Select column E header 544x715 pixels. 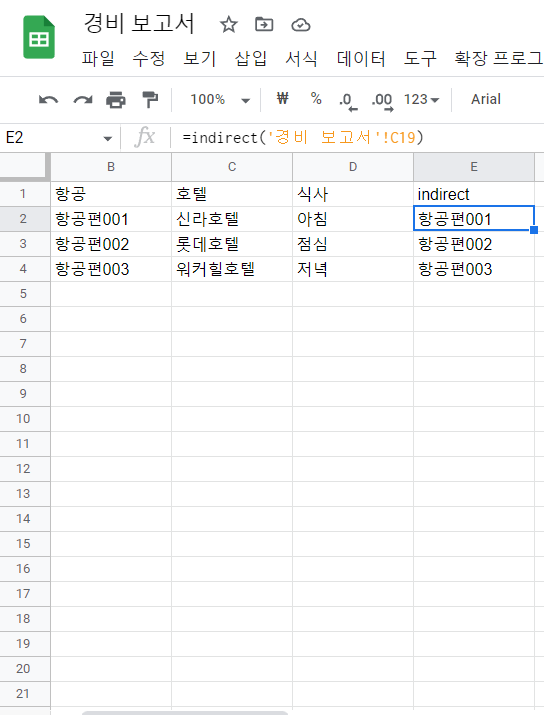[x=474, y=167]
